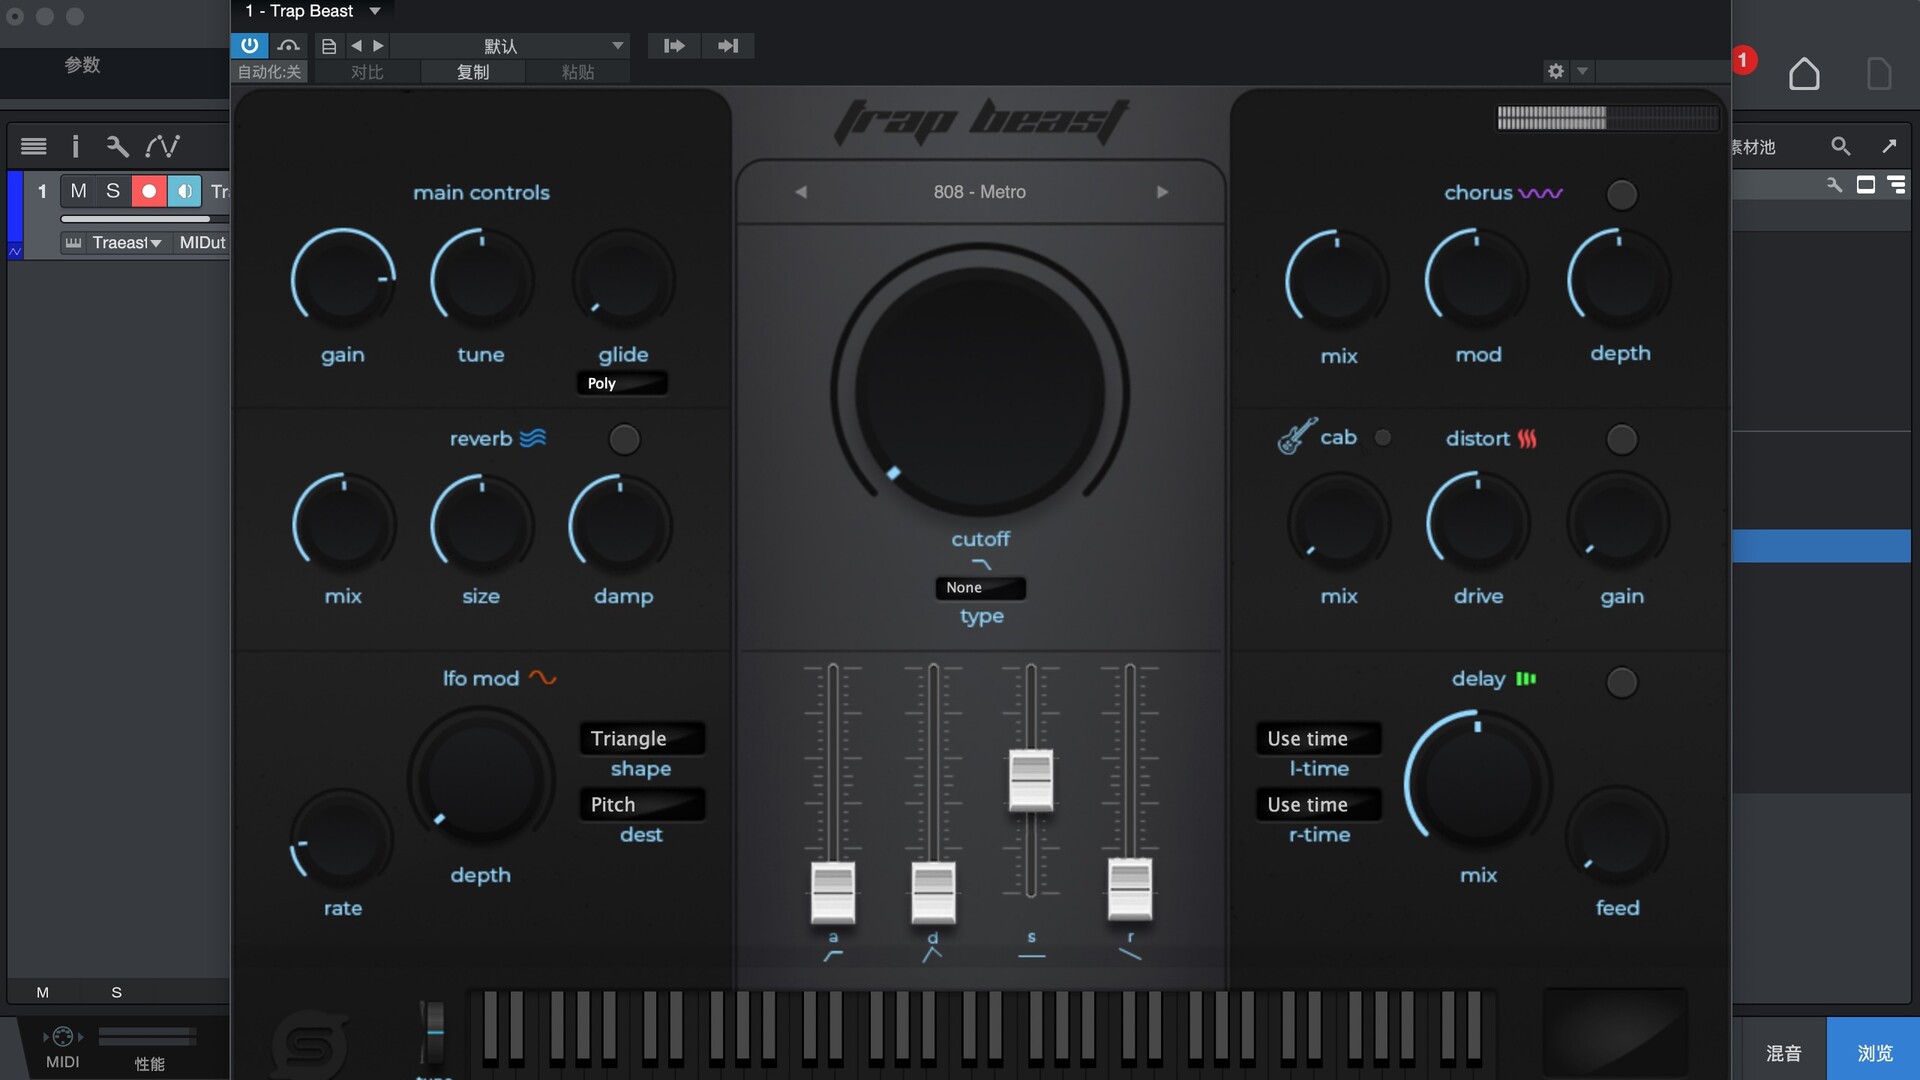Click the track record arm button

coord(149,191)
